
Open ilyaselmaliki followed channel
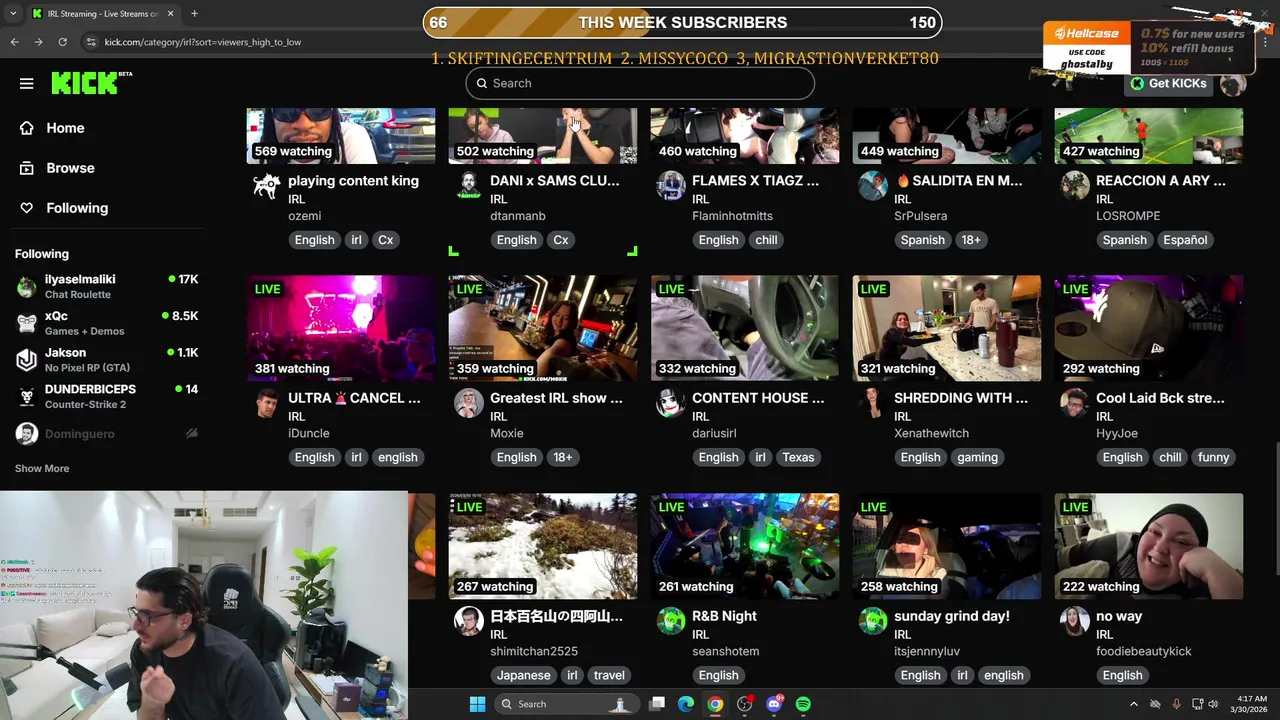pyautogui.click(x=106, y=287)
